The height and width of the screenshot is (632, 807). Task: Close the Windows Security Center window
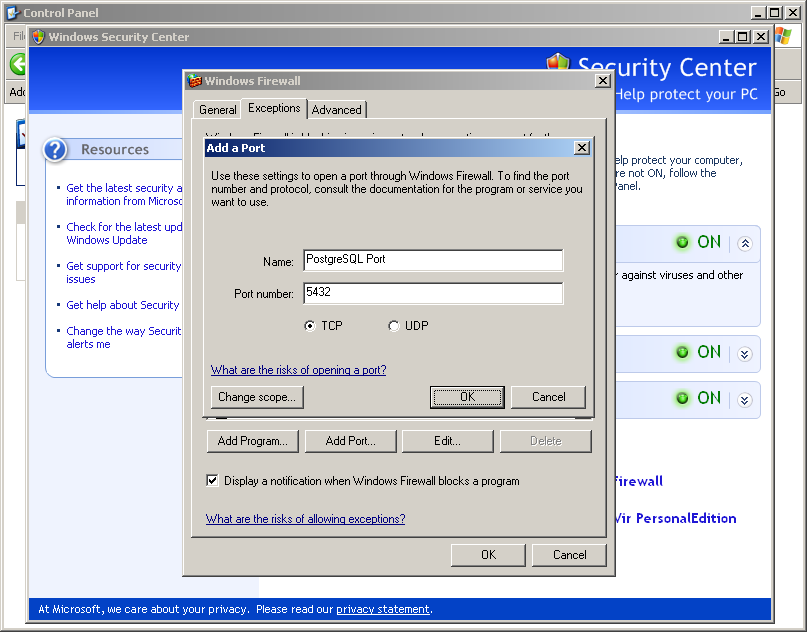[760, 37]
